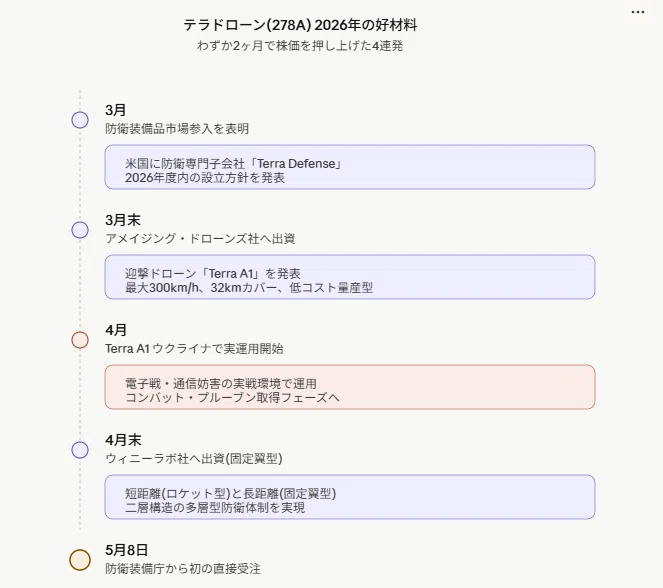The width and height of the screenshot is (663, 588).
Task: Click Terra A1 ウクライナで実運用開始 heading
Action: point(194,348)
